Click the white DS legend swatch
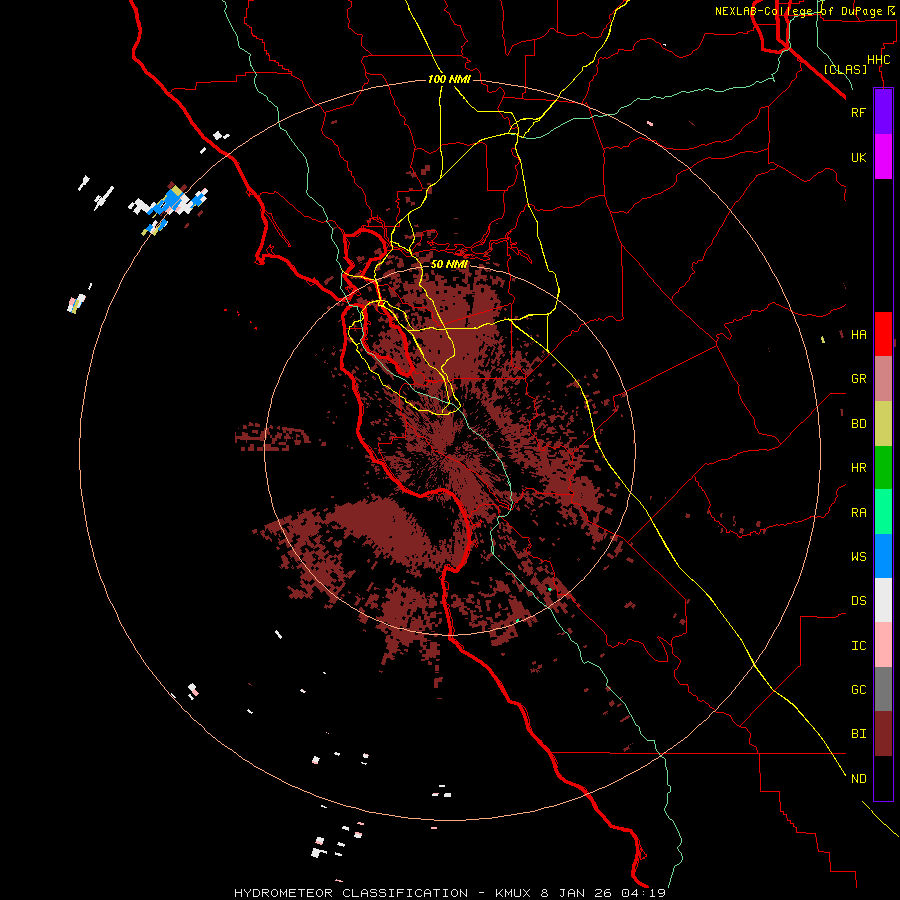 pyautogui.click(x=883, y=600)
